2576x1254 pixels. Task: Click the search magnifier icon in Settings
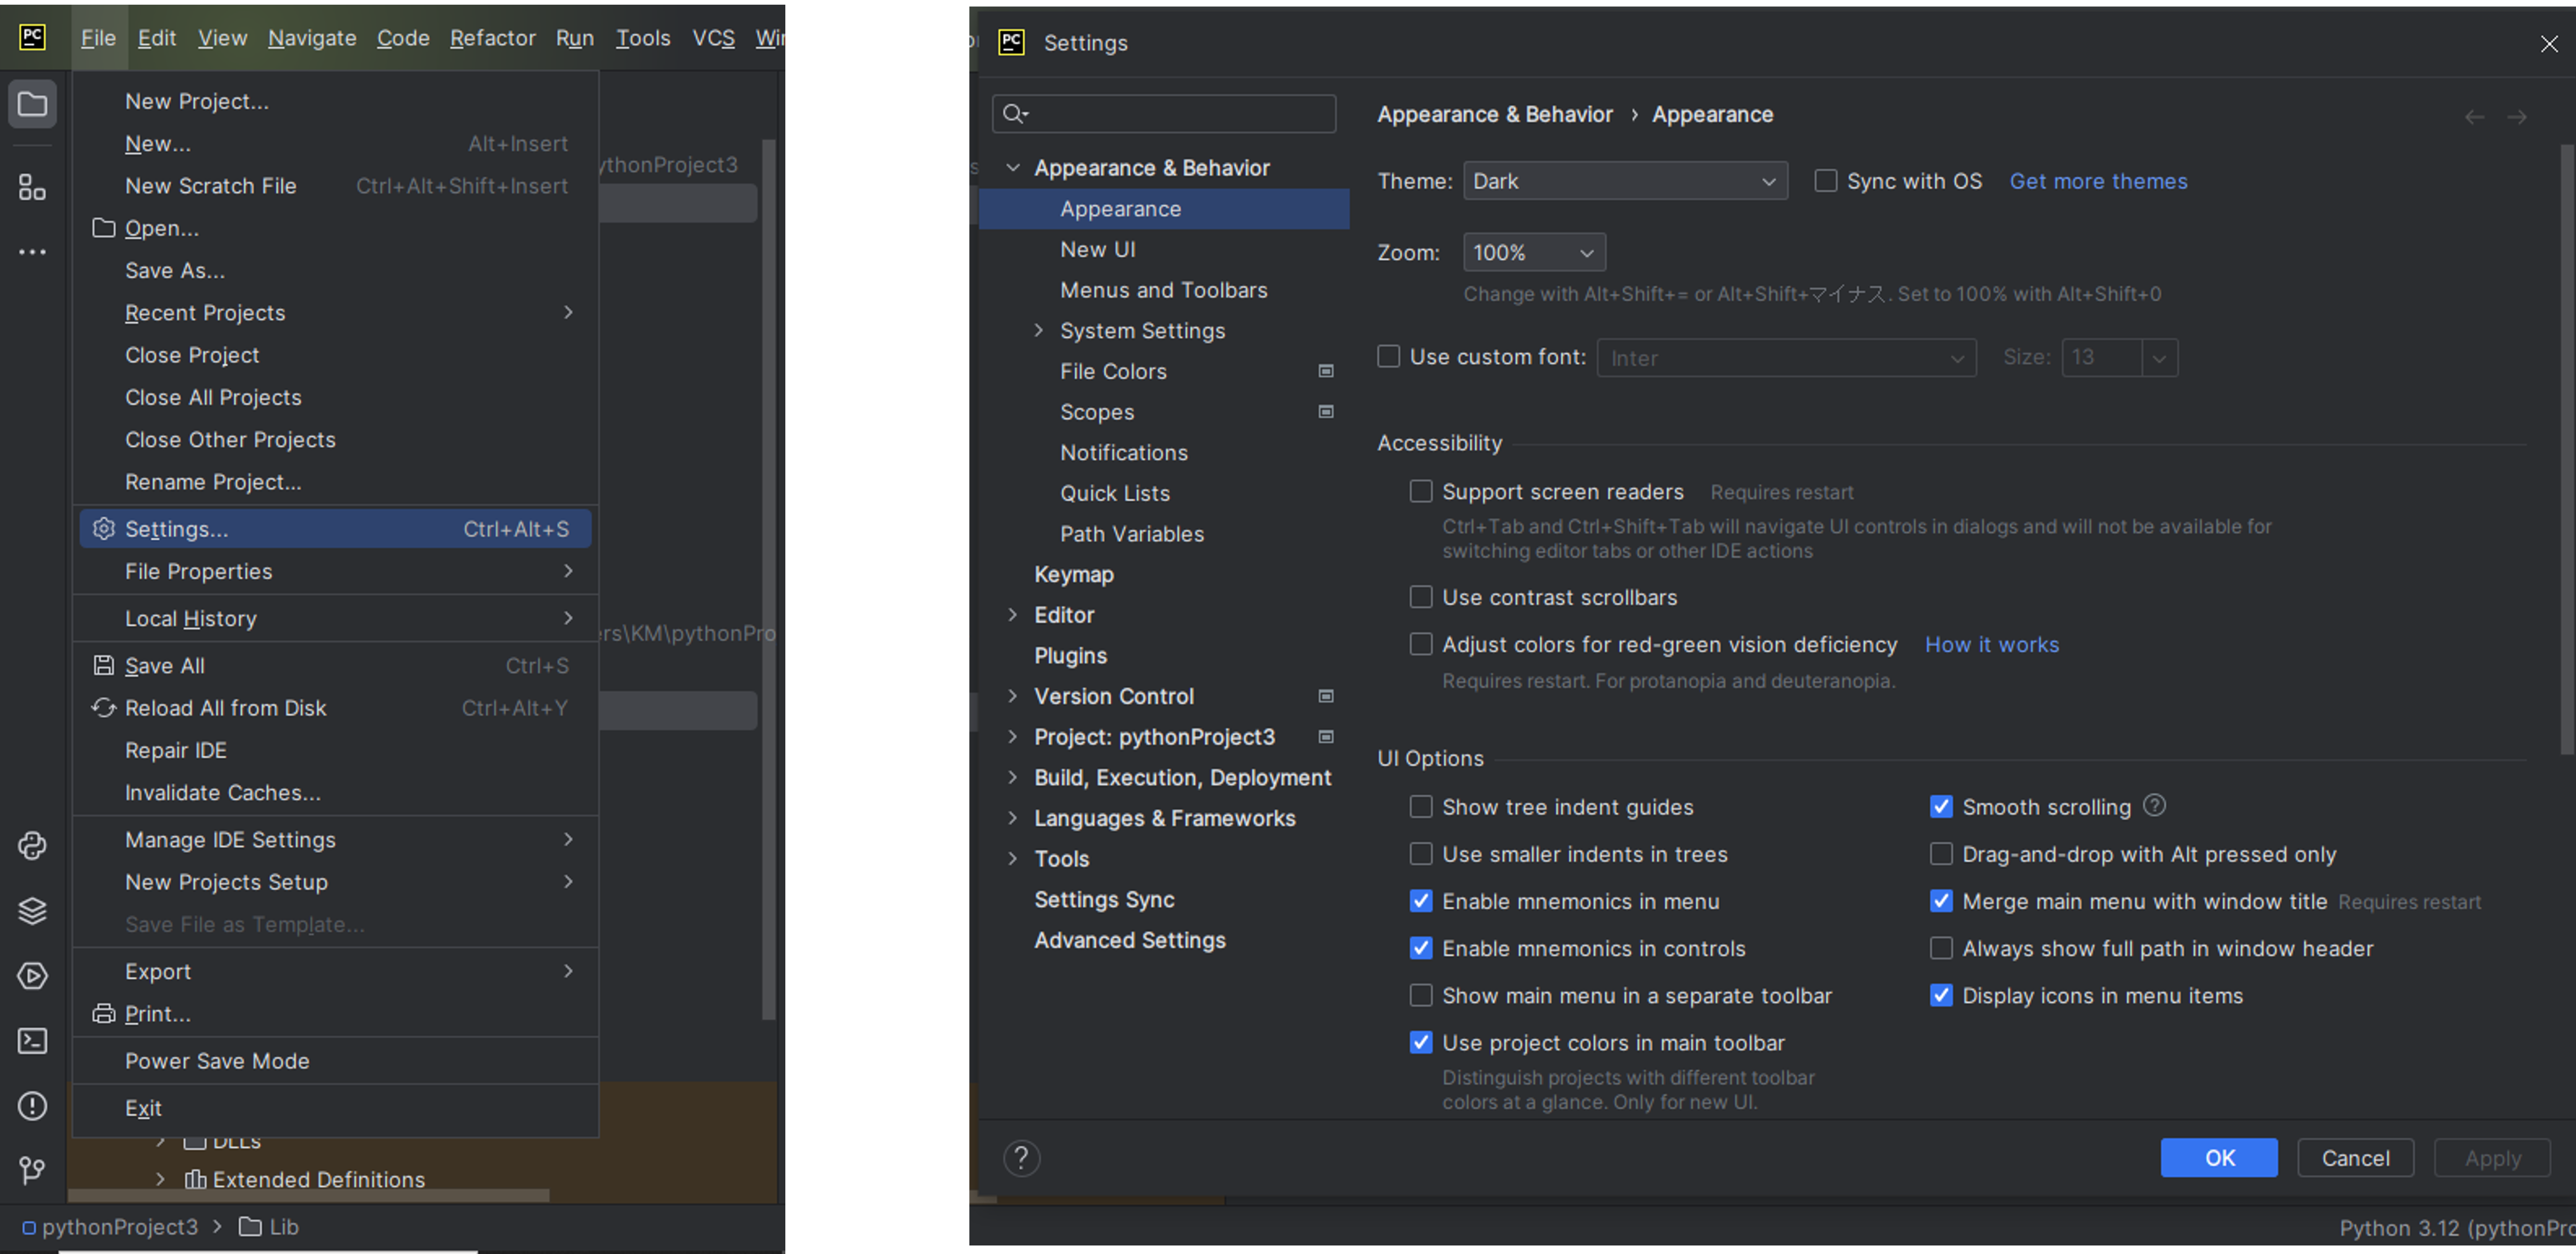coord(1015,114)
